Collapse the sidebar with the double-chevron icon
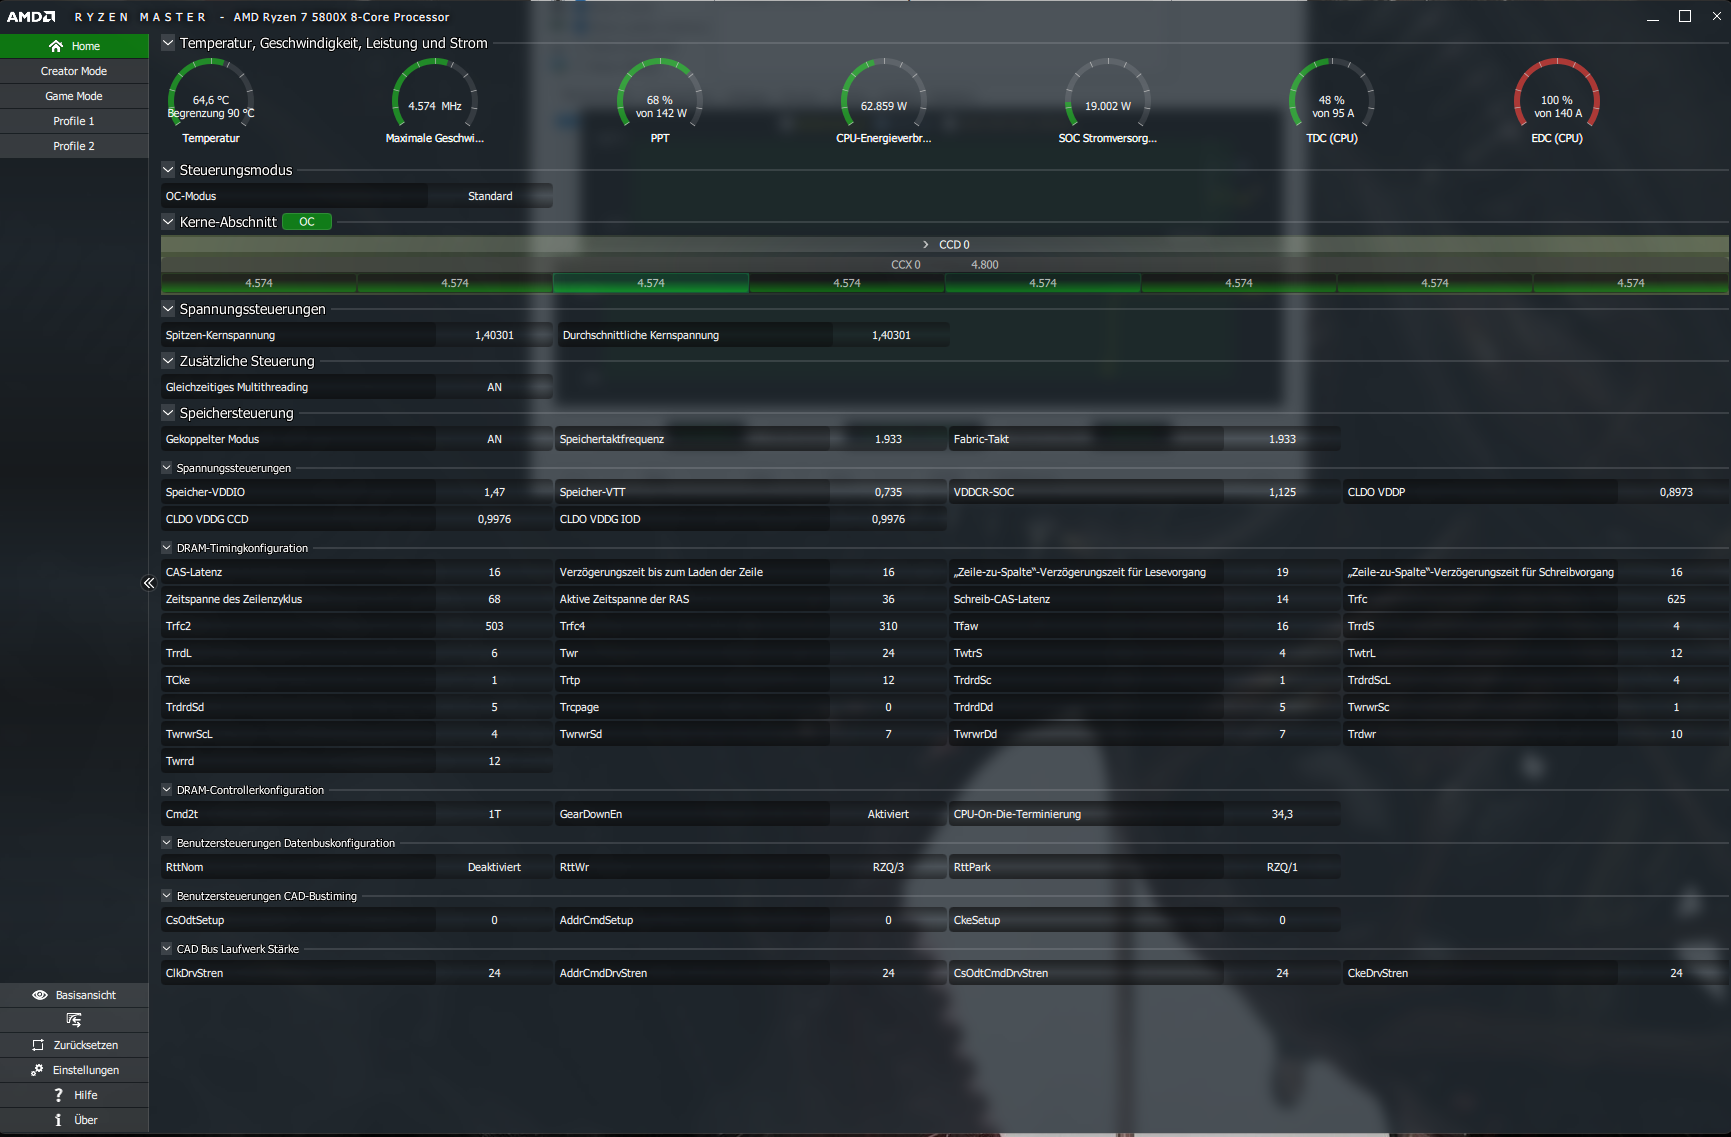 pos(149,583)
